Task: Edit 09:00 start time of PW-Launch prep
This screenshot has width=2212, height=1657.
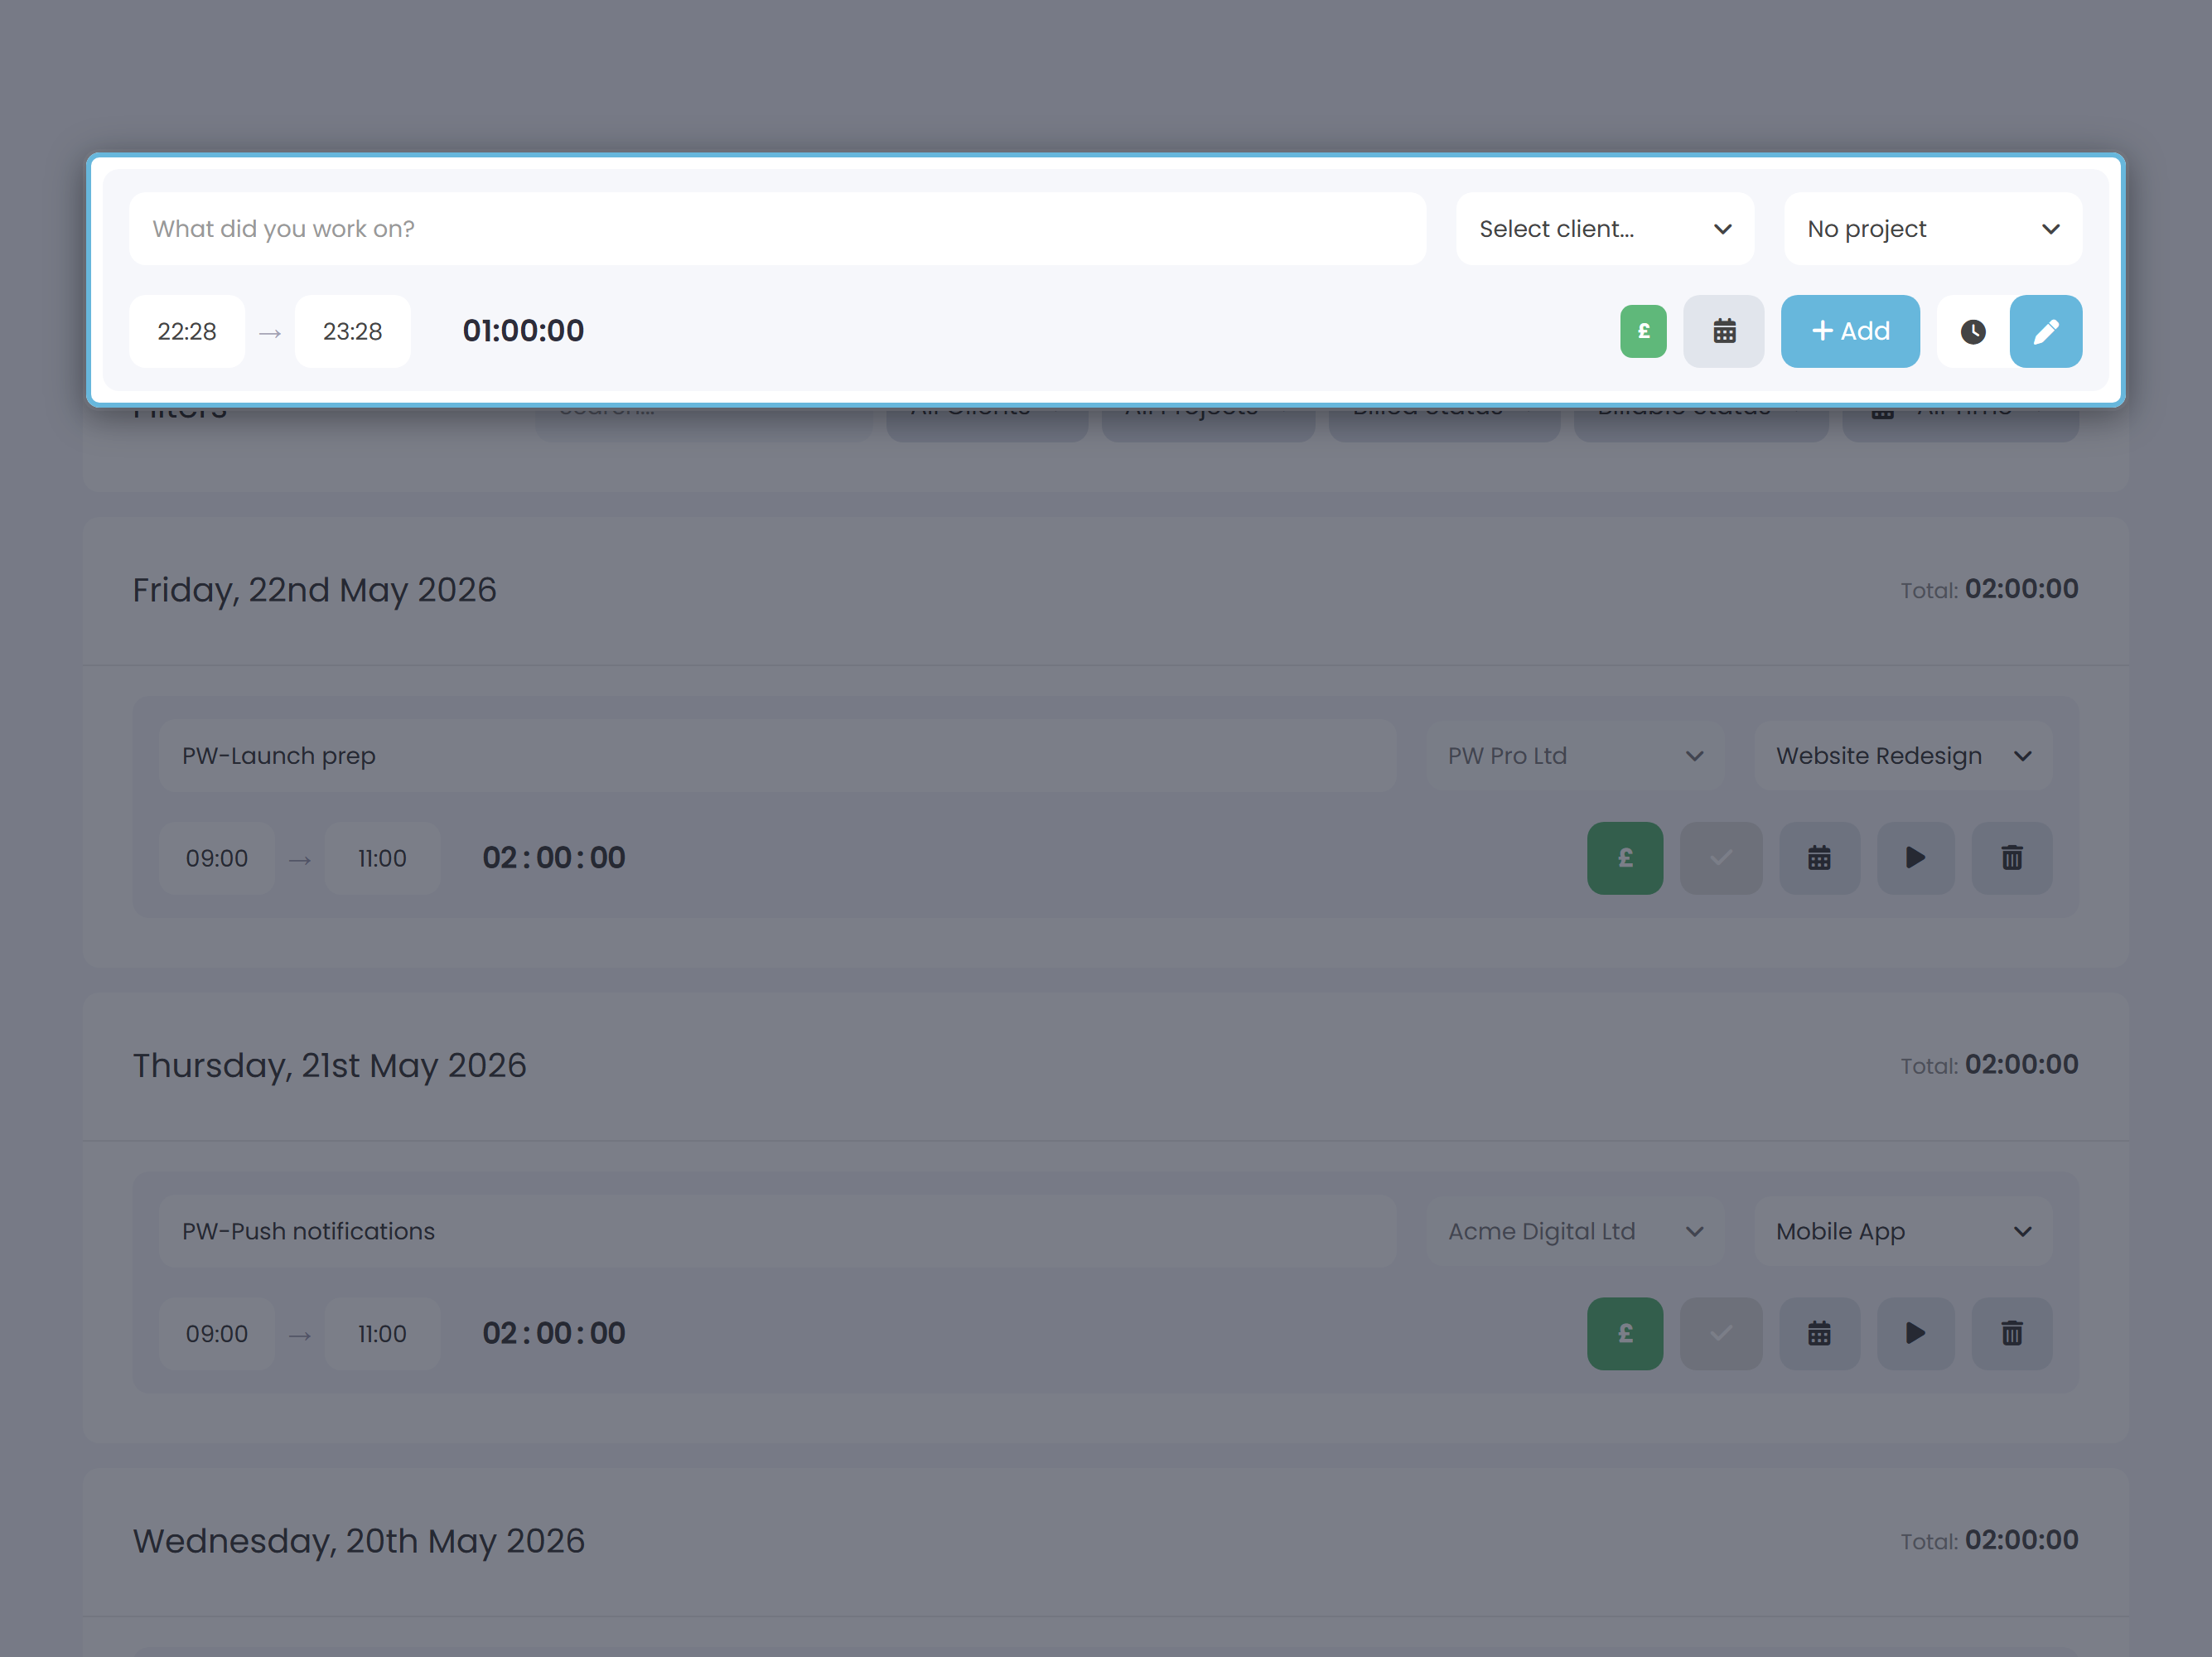Action: 217,858
